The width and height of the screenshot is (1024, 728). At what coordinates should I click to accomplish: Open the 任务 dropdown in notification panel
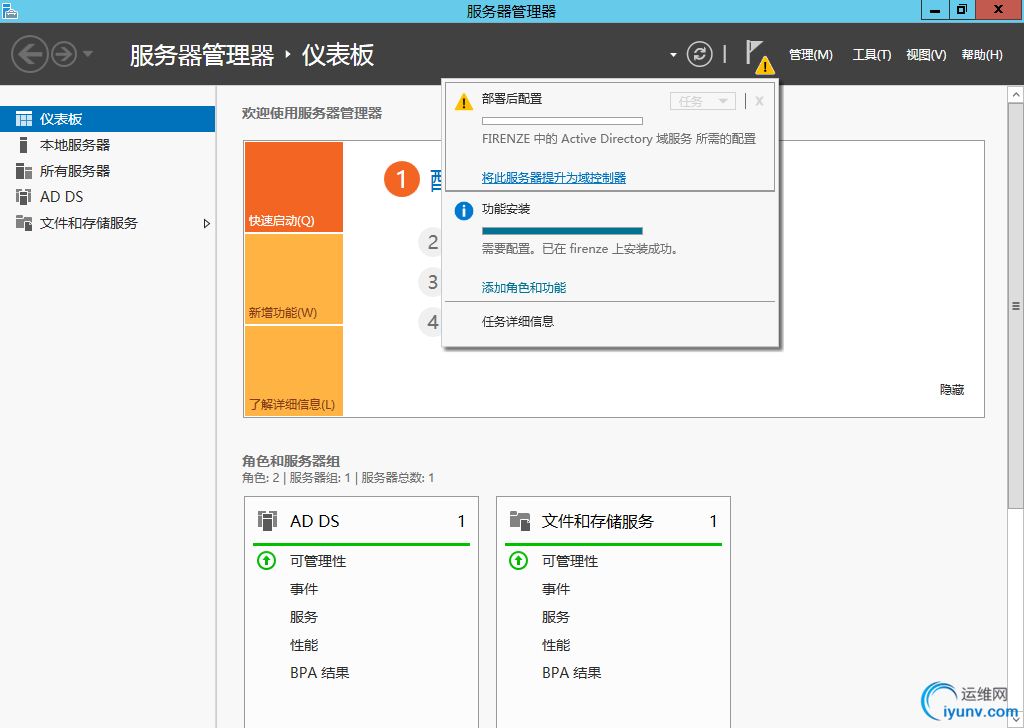[703, 101]
